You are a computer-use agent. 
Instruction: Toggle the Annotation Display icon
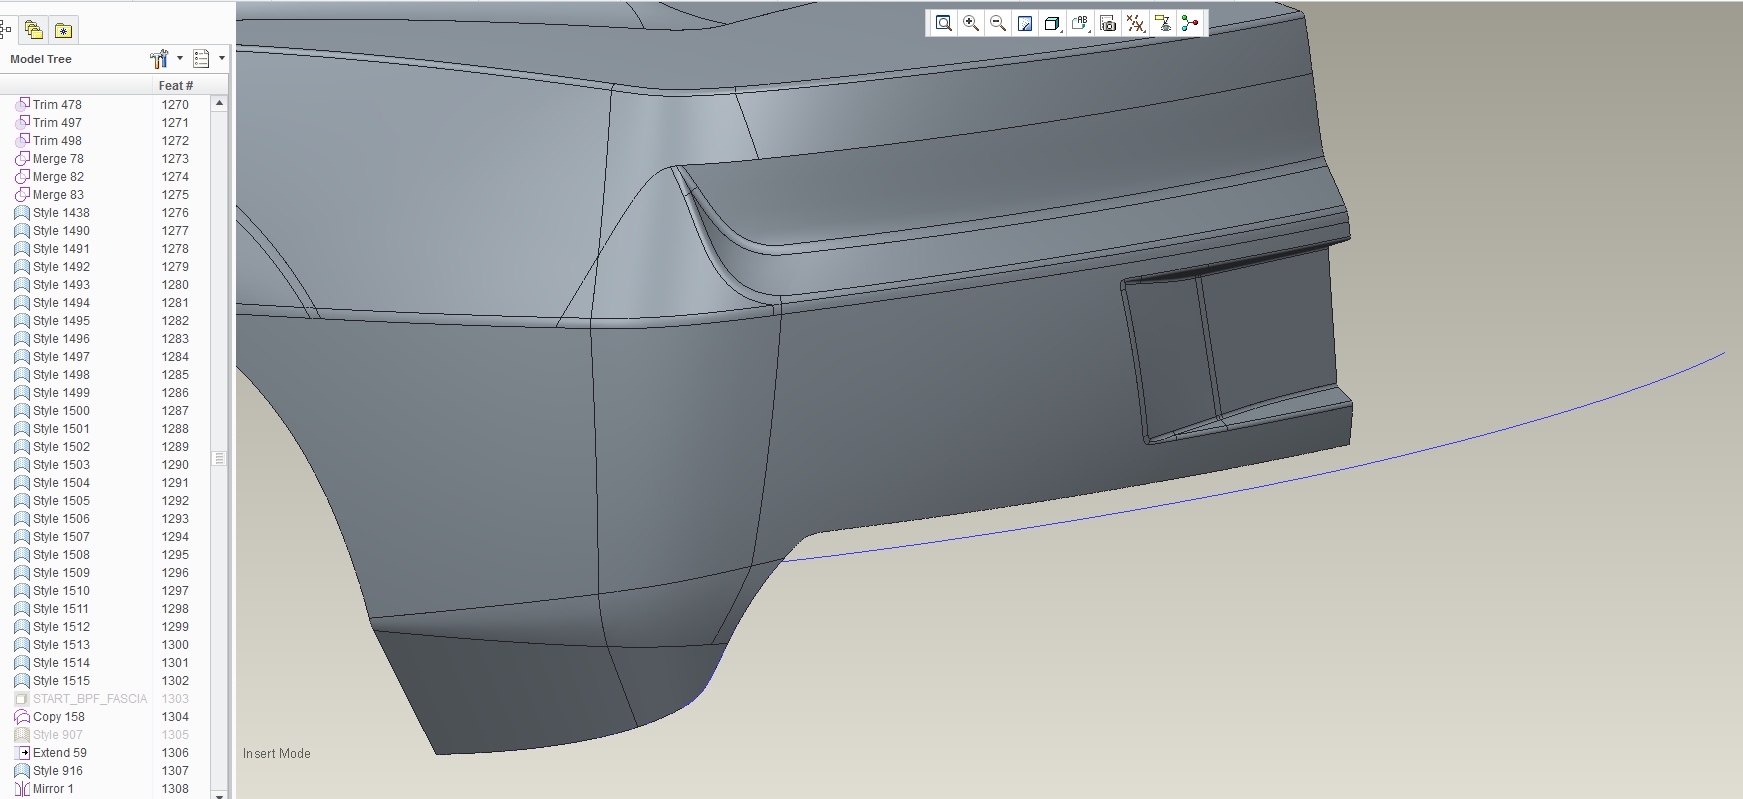click(x=1162, y=23)
